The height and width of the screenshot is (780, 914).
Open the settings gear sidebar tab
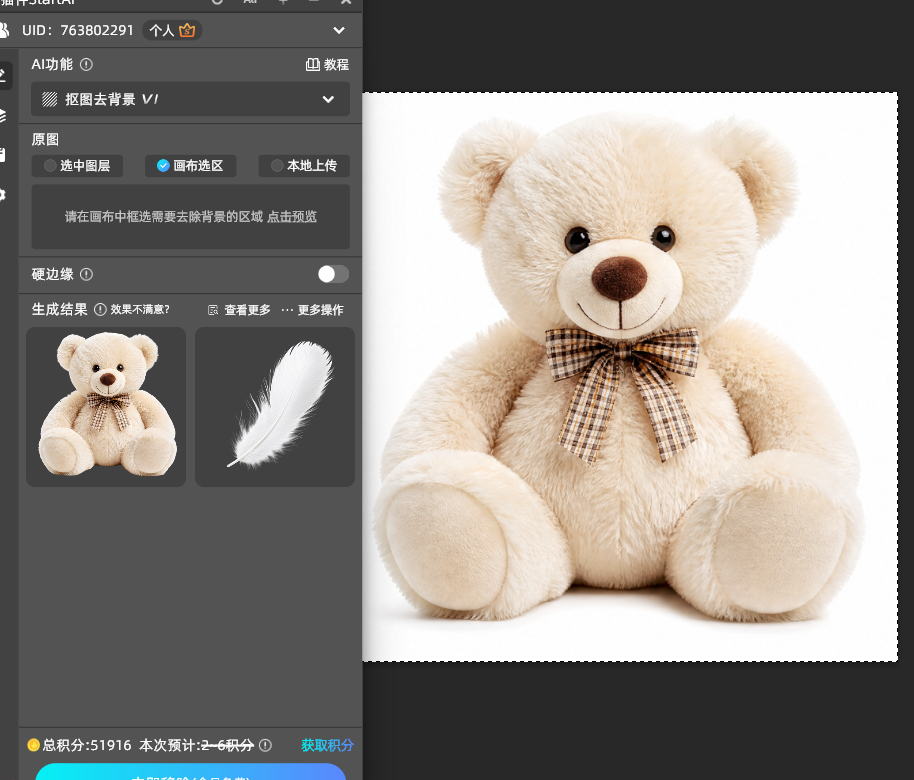pyautogui.click(x=3, y=195)
